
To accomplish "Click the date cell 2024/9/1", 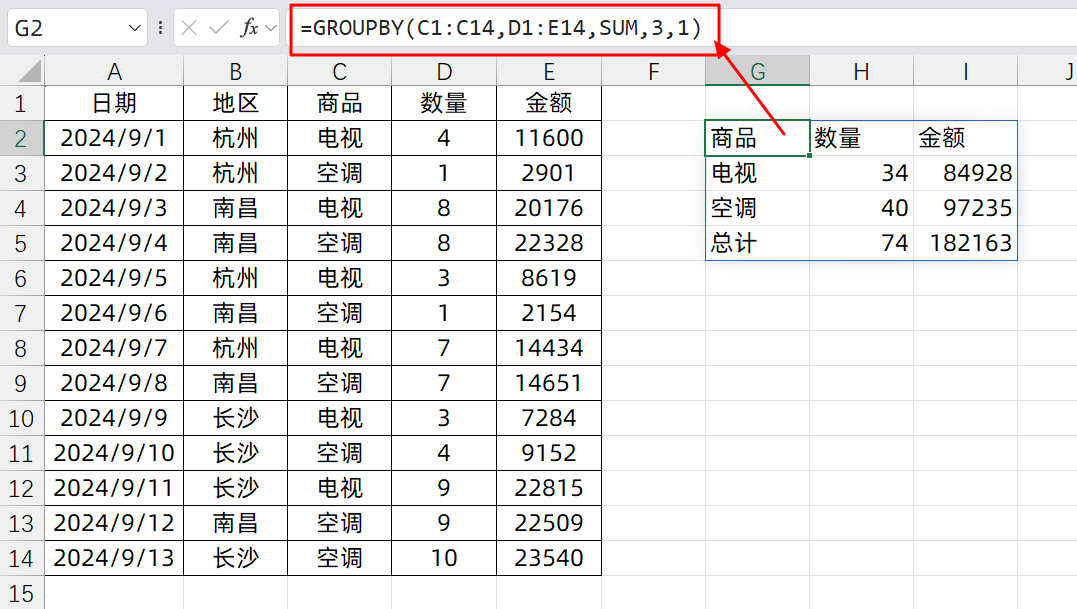I will pyautogui.click(x=114, y=139).
